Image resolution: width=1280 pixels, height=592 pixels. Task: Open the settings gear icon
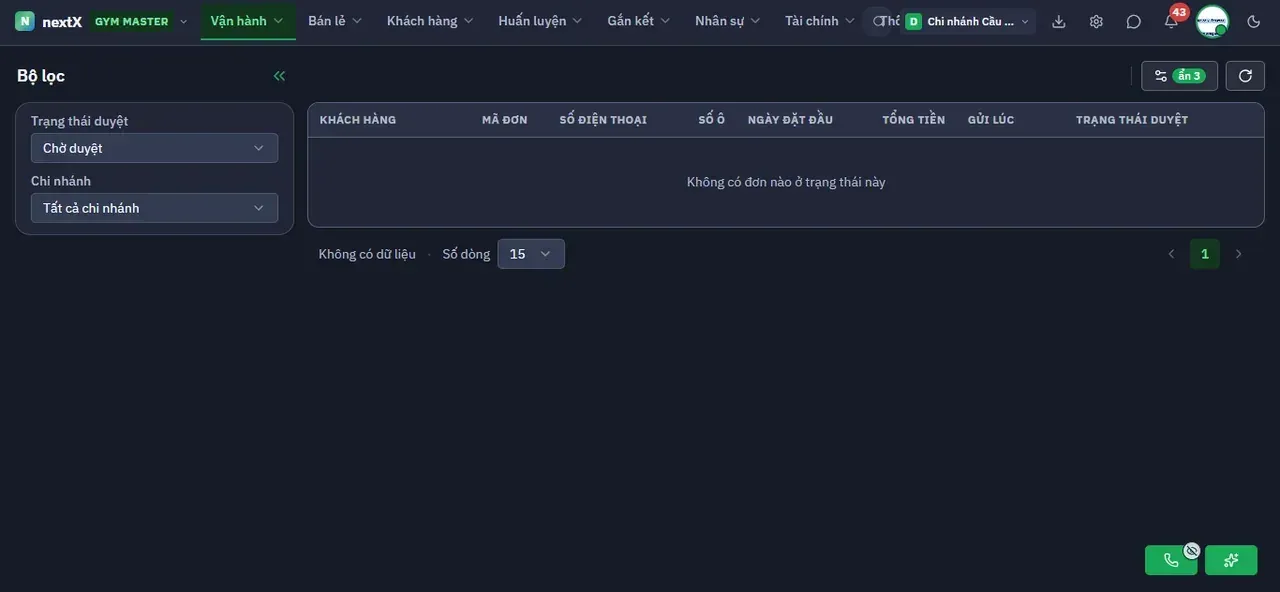(1096, 21)
